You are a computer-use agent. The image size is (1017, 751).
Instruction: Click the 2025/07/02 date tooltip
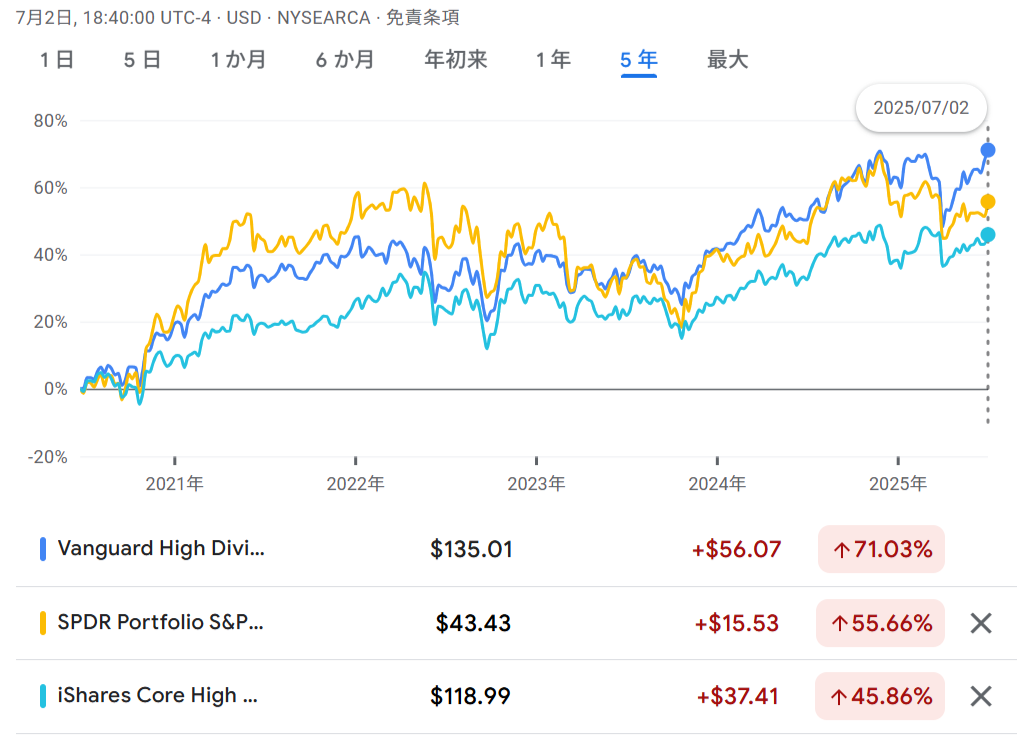[x=921, y=108]
